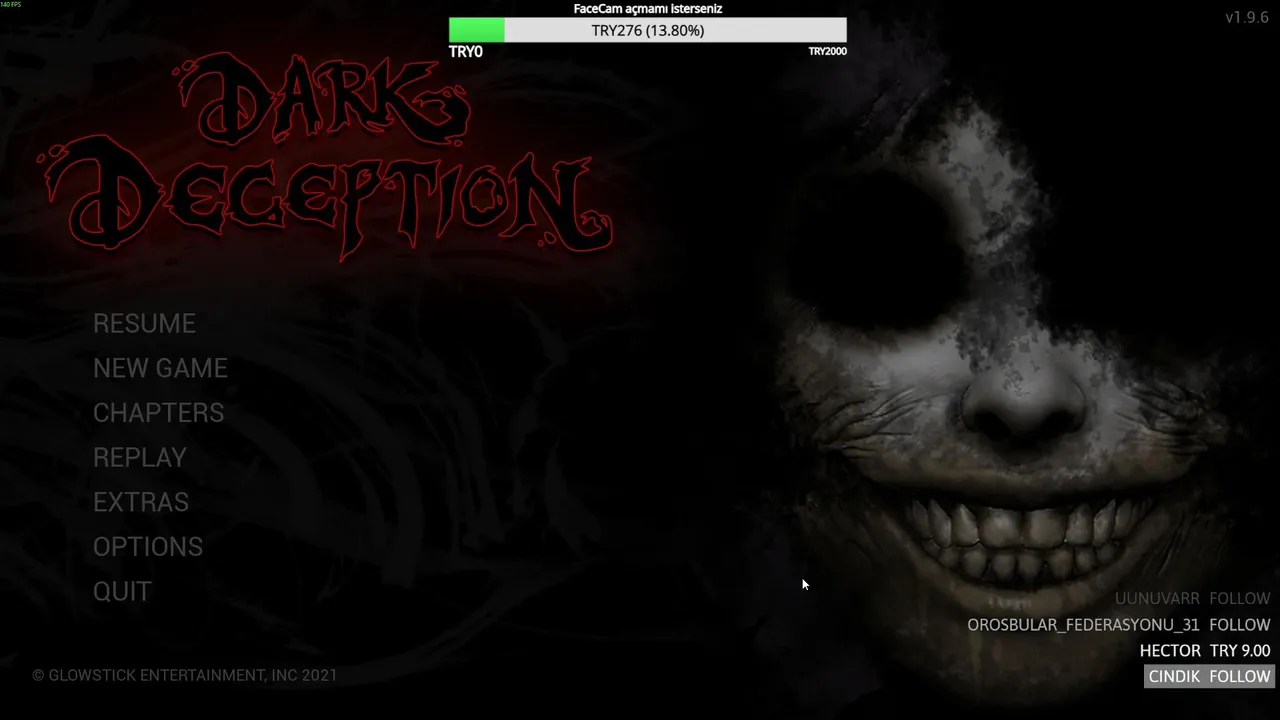Screen dimensions: 1280x720
Task: Click the highlighted CINDIK FOLLOW alert
Action: tap(1209, 676)
